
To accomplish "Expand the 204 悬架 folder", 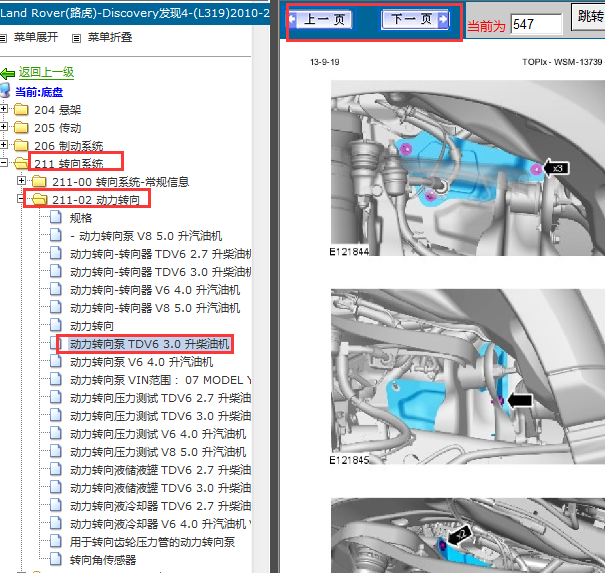I will [3, 109].
